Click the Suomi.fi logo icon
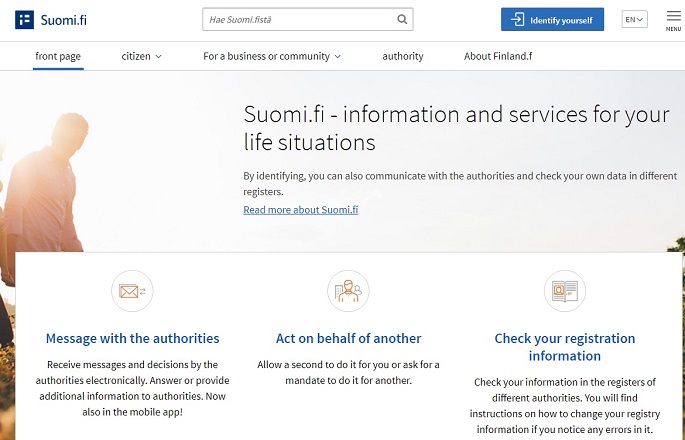The height and width of the screenshot is (440, 685). [25, 20]
